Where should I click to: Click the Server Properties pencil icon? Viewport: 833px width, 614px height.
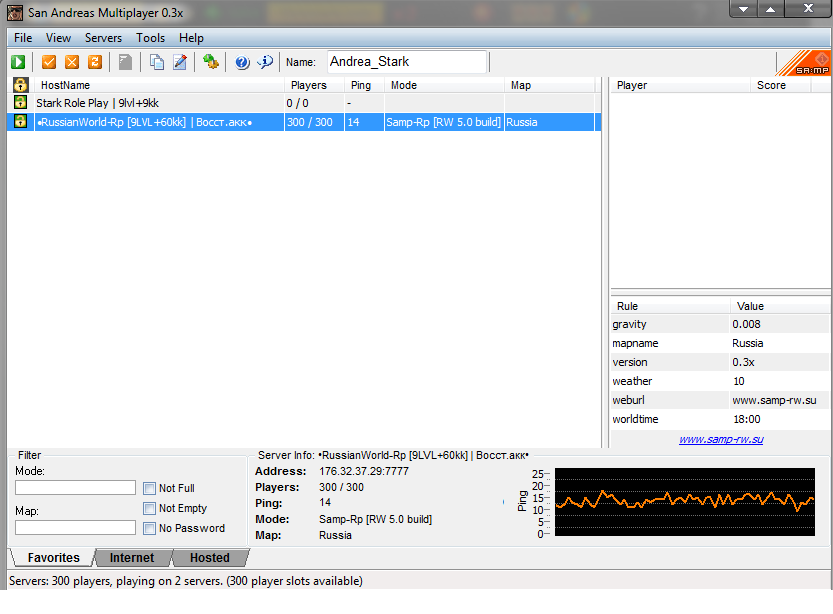coord(180,62)
